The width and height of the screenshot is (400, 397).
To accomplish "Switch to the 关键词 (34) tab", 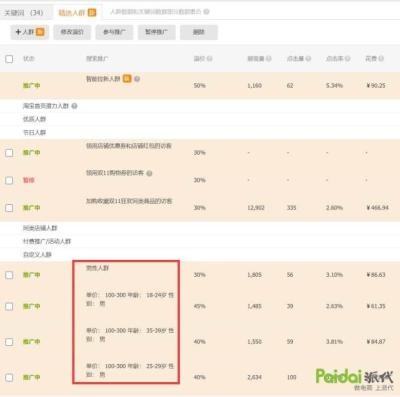I will tap(24, 13).
